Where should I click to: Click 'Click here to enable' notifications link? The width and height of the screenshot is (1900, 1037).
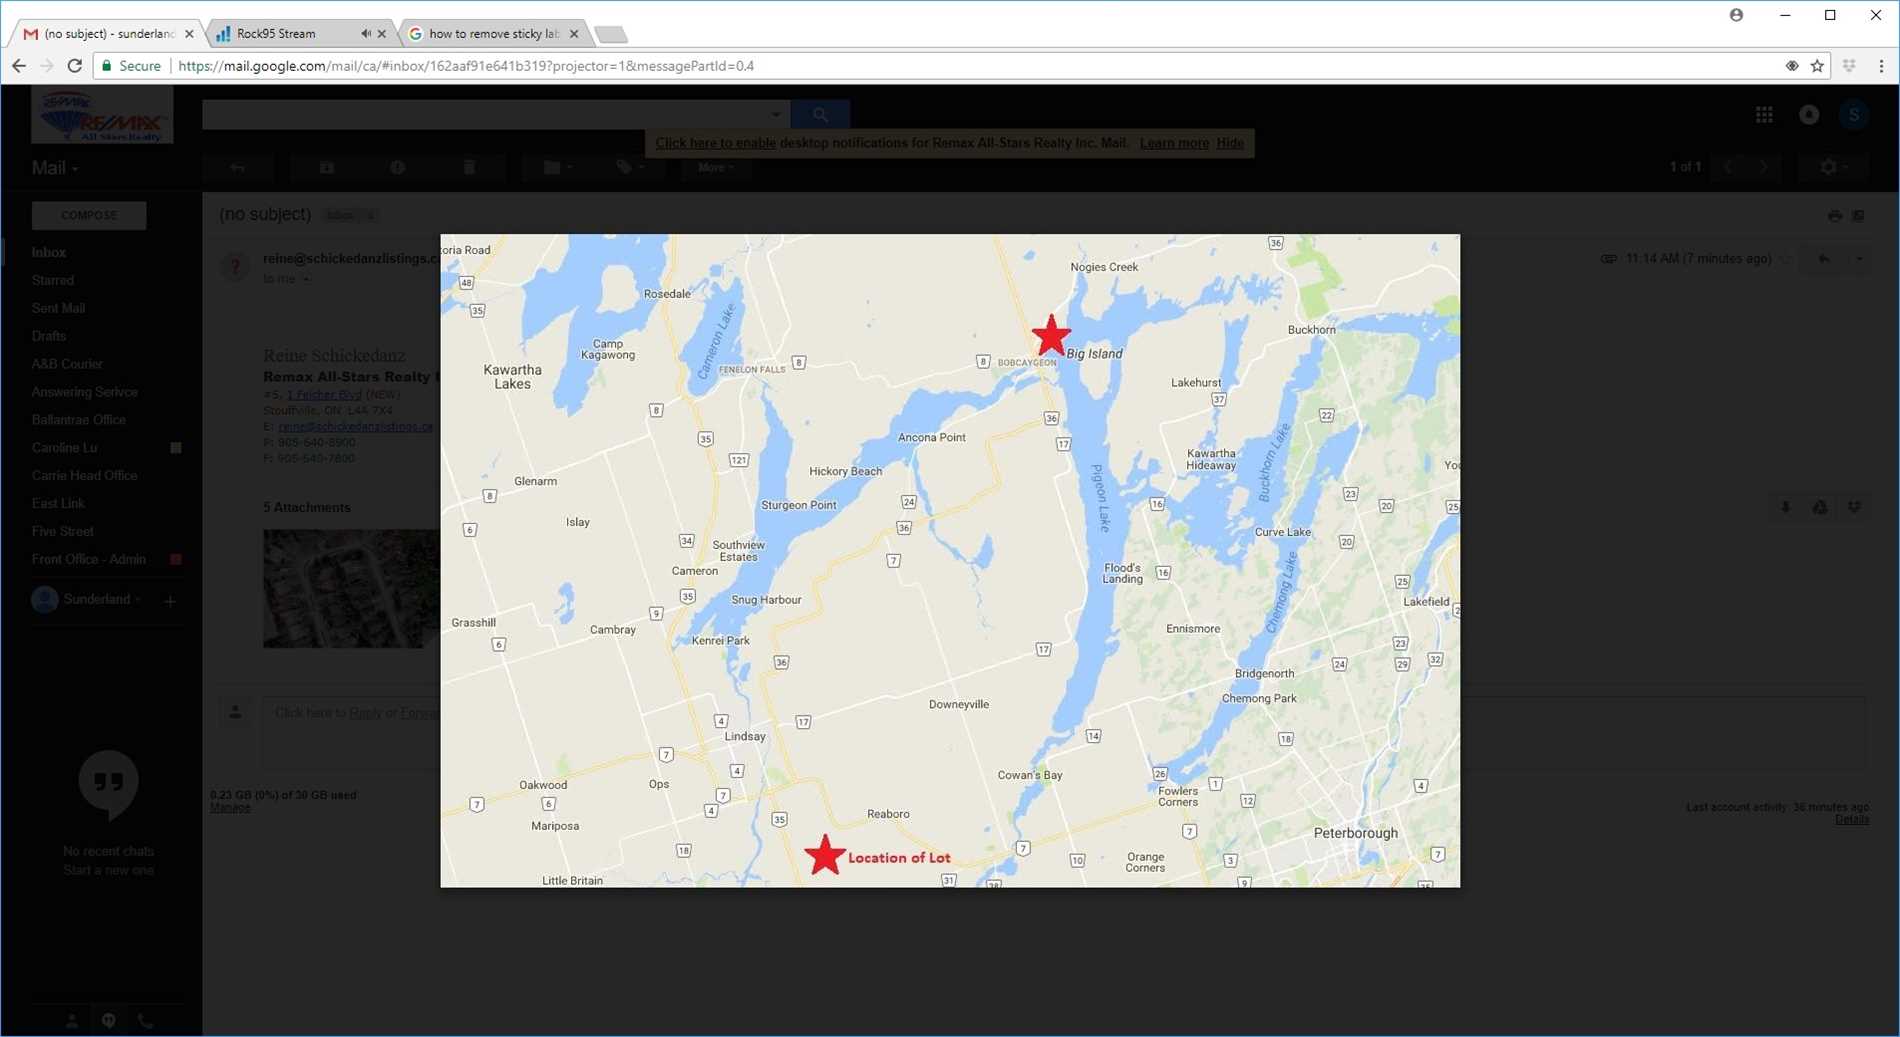[x=715, y=143]
